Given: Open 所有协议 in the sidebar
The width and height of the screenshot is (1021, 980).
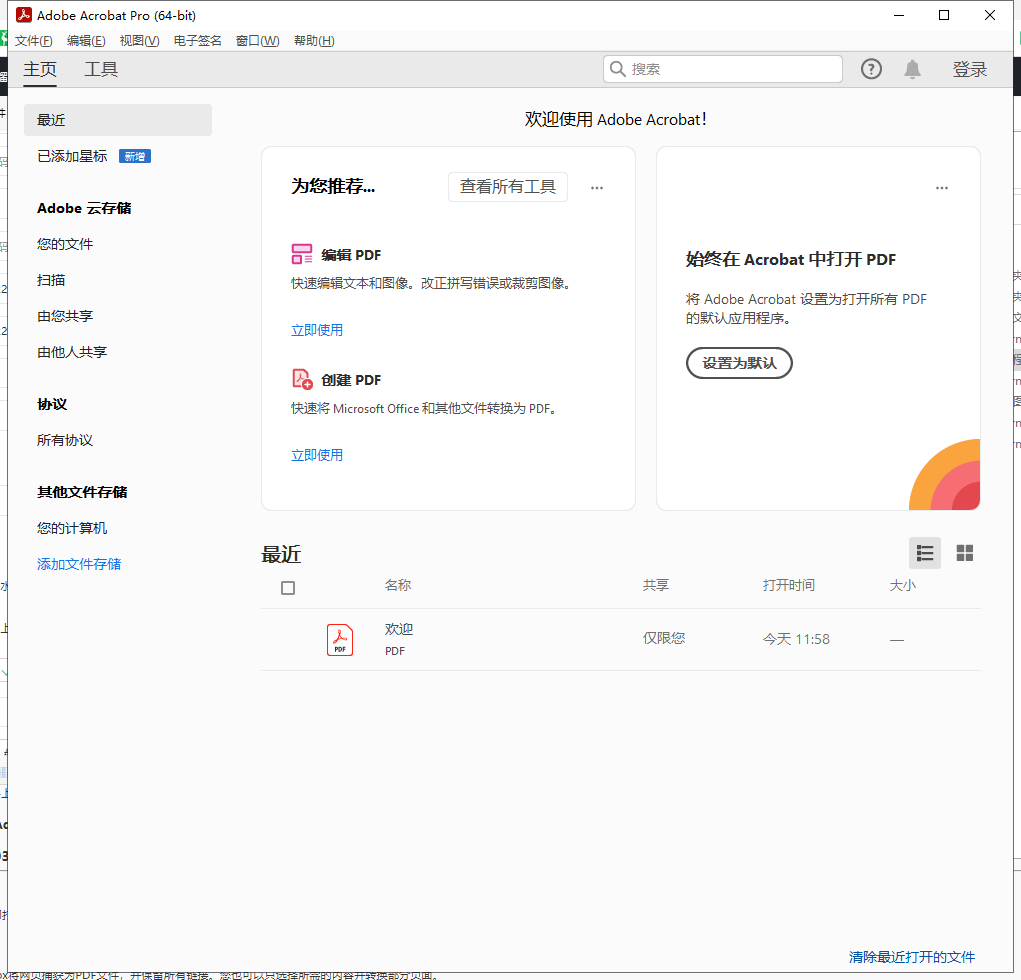Looking at the screenshot, I should click(x=64, y=440).
